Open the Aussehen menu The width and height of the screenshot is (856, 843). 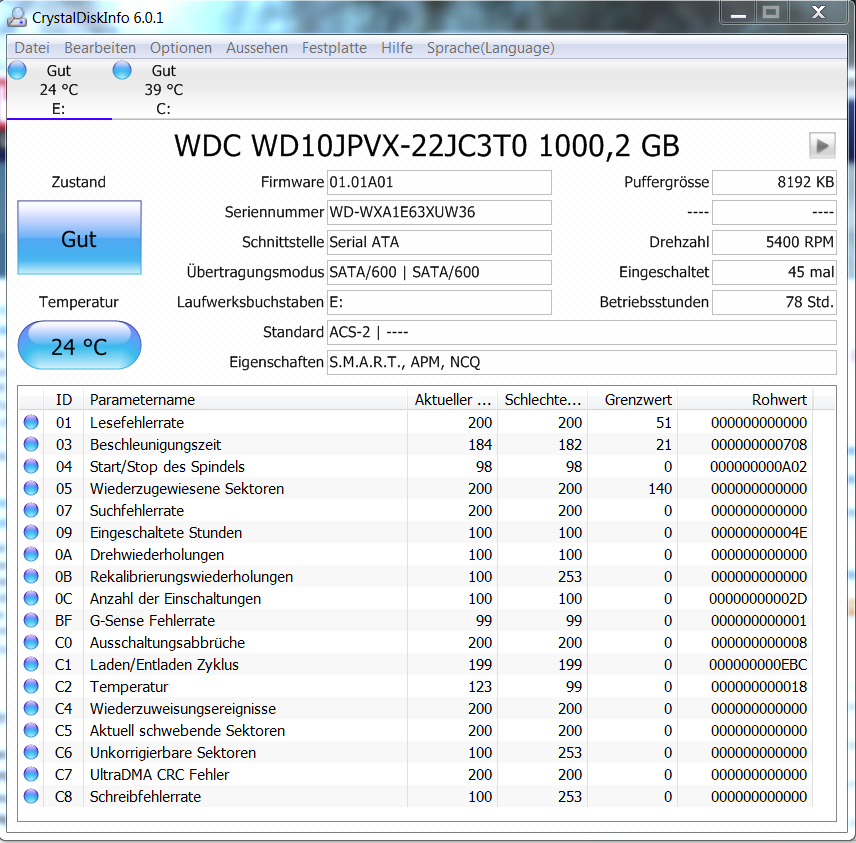tap(257, 48)
